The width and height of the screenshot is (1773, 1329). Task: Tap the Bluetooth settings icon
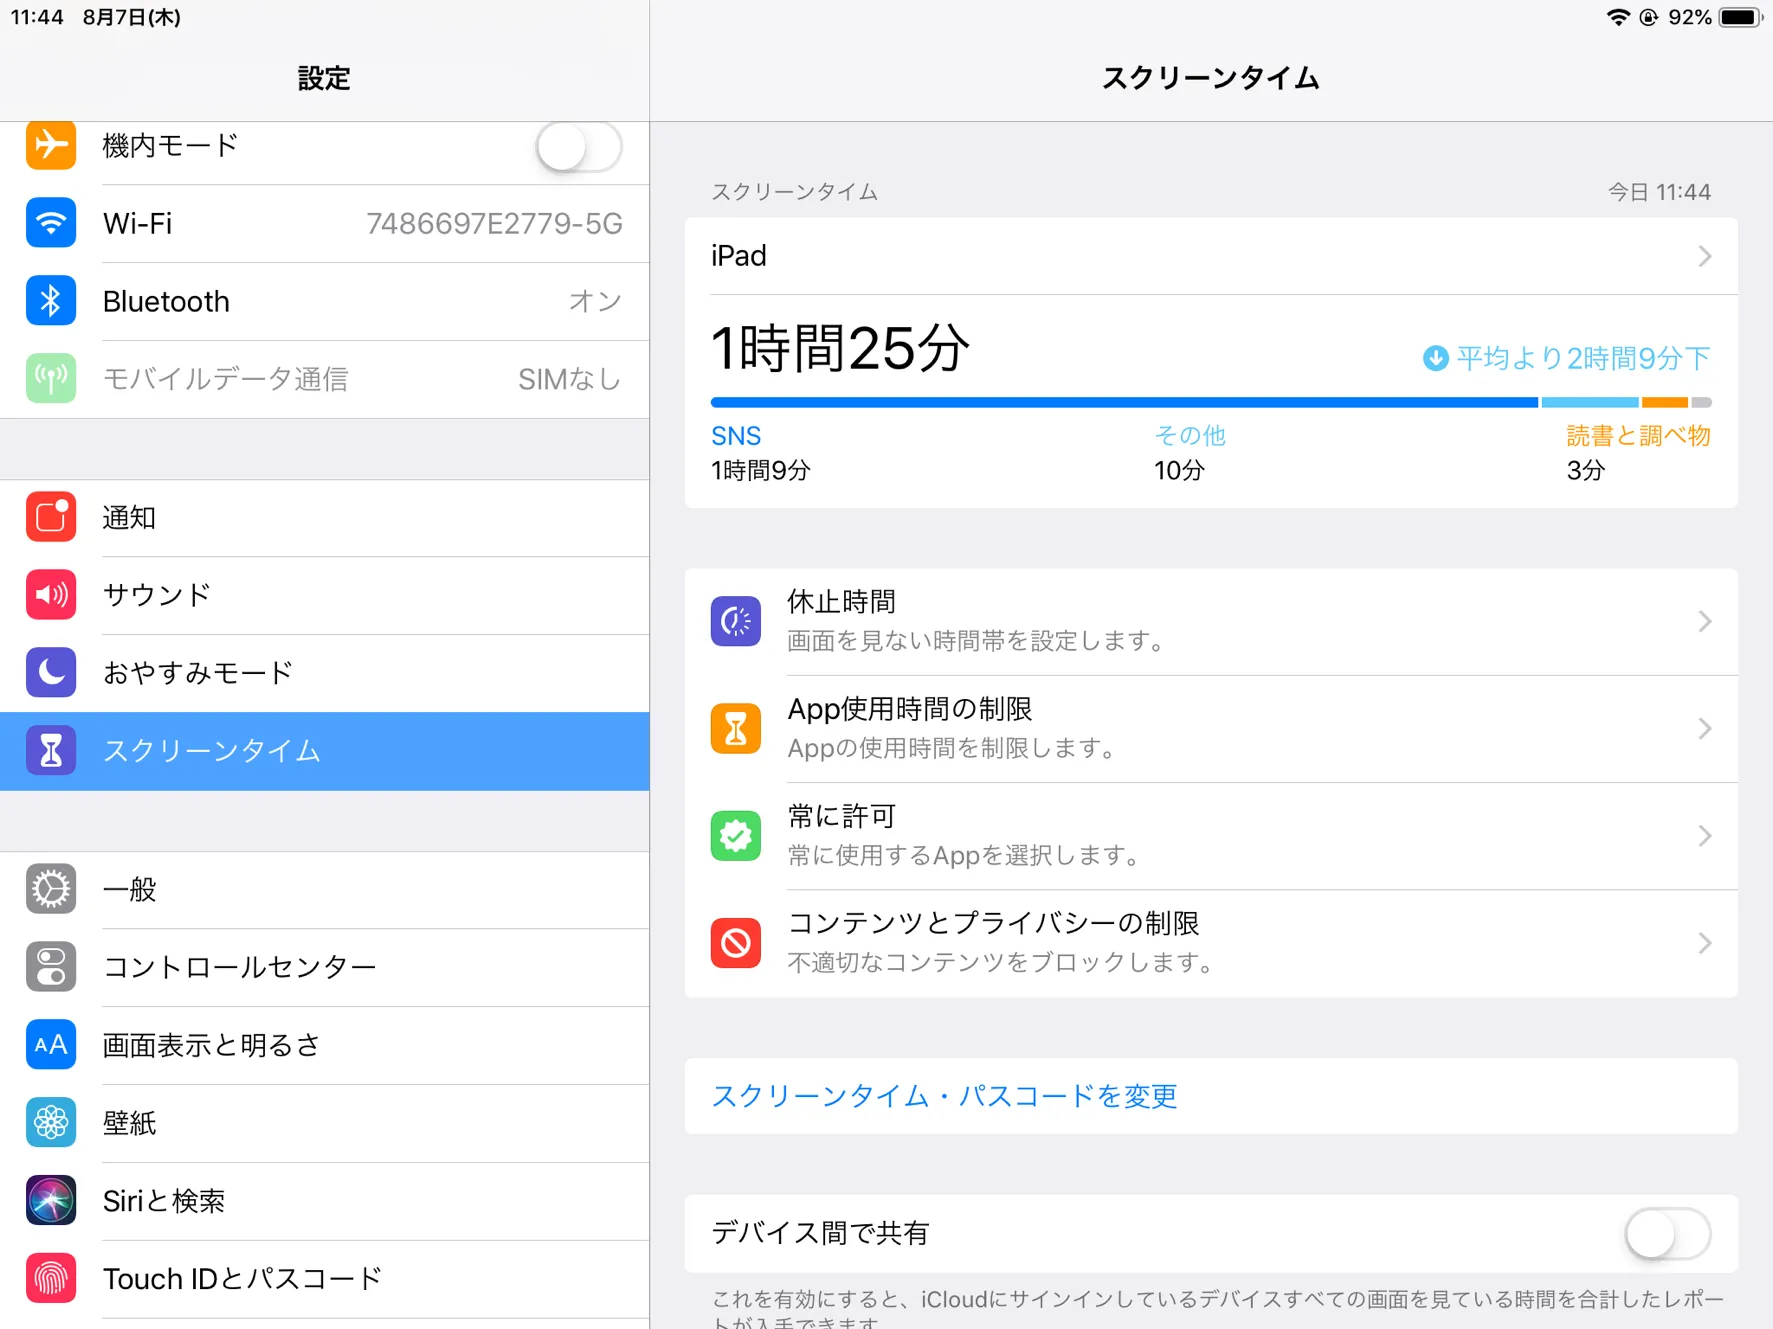(51, 301)
